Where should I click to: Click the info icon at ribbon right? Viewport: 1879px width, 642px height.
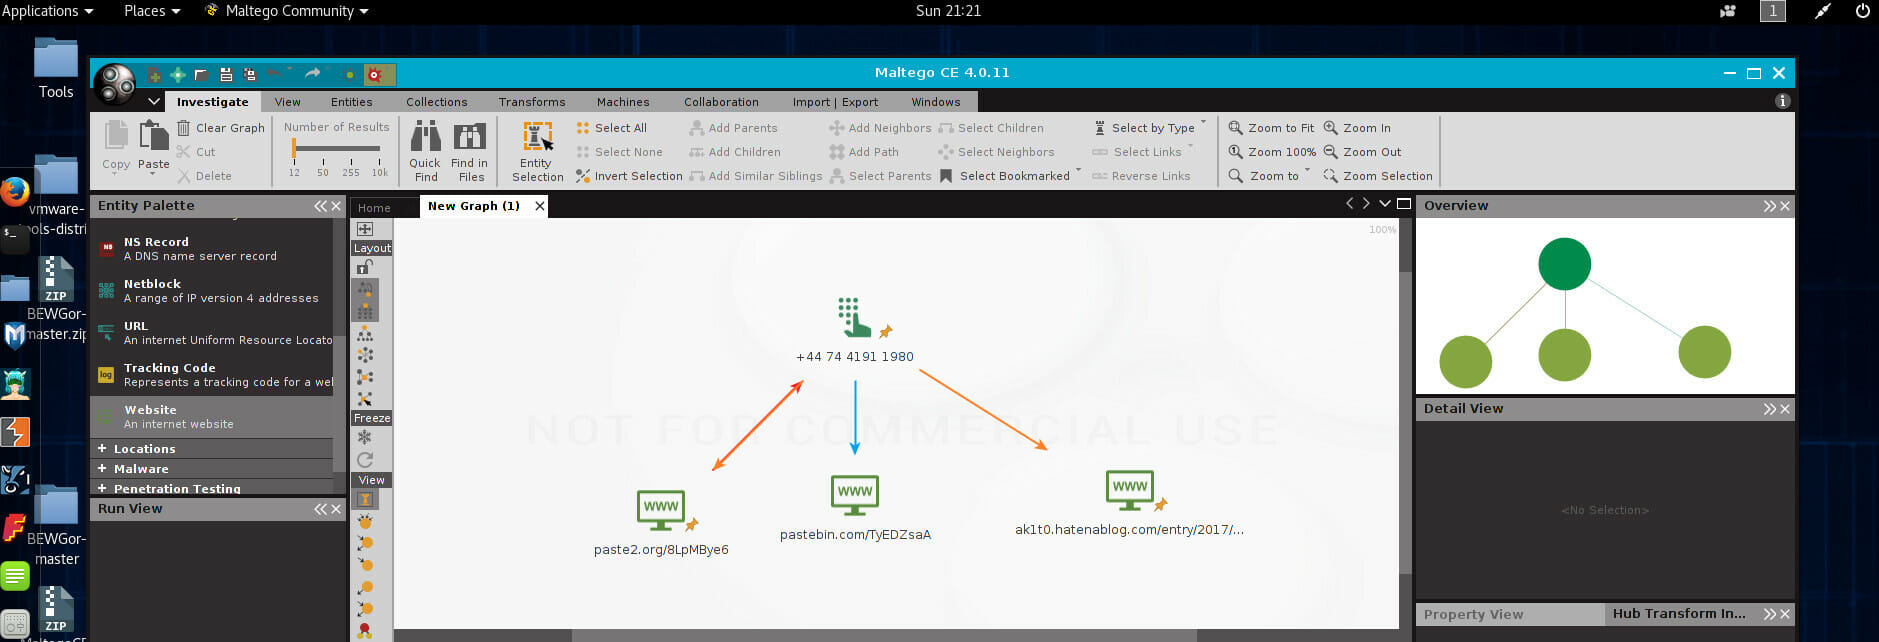point(1782,101)
